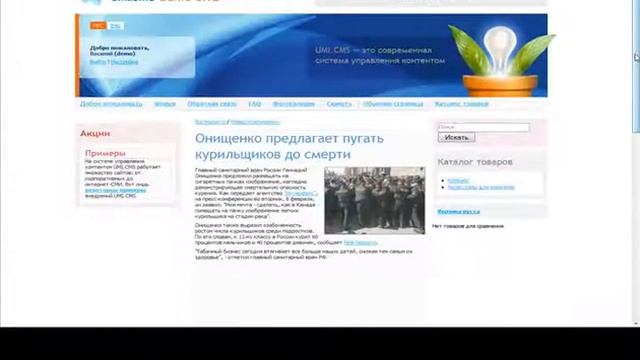Open the Фотогалерея menu item
The width and height of the screenshot is (640, 360).
294,104
